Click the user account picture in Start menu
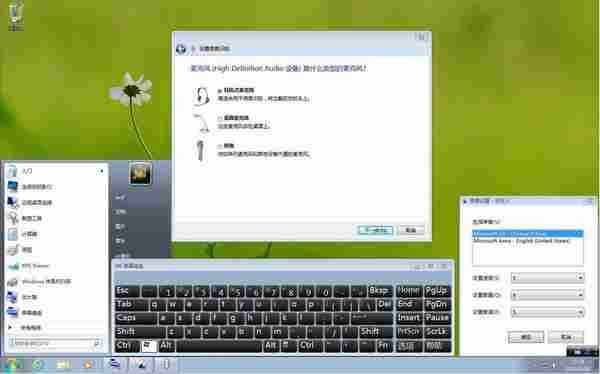The image size is (600, 374). pos(140,173)
